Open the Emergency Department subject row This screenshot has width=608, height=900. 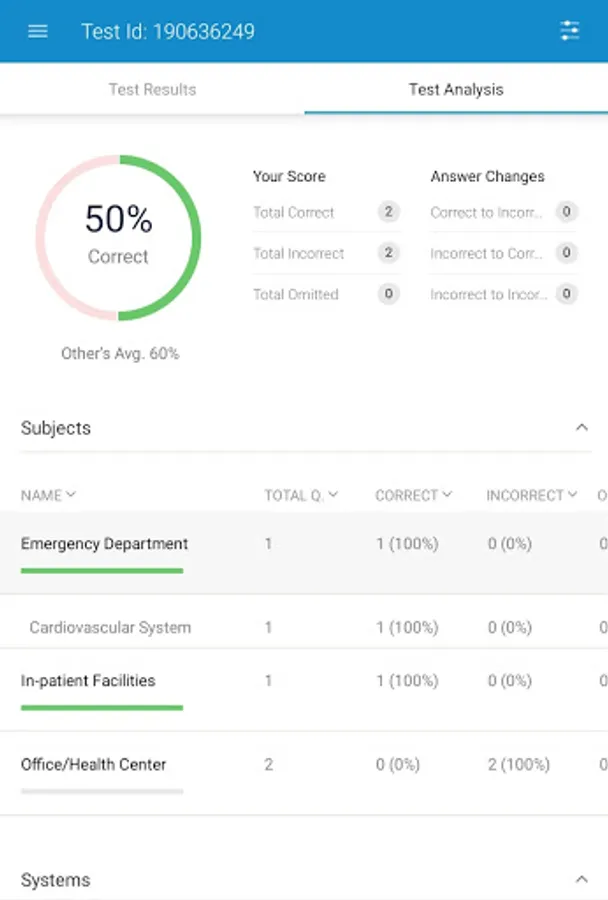[x=104, y=544]
